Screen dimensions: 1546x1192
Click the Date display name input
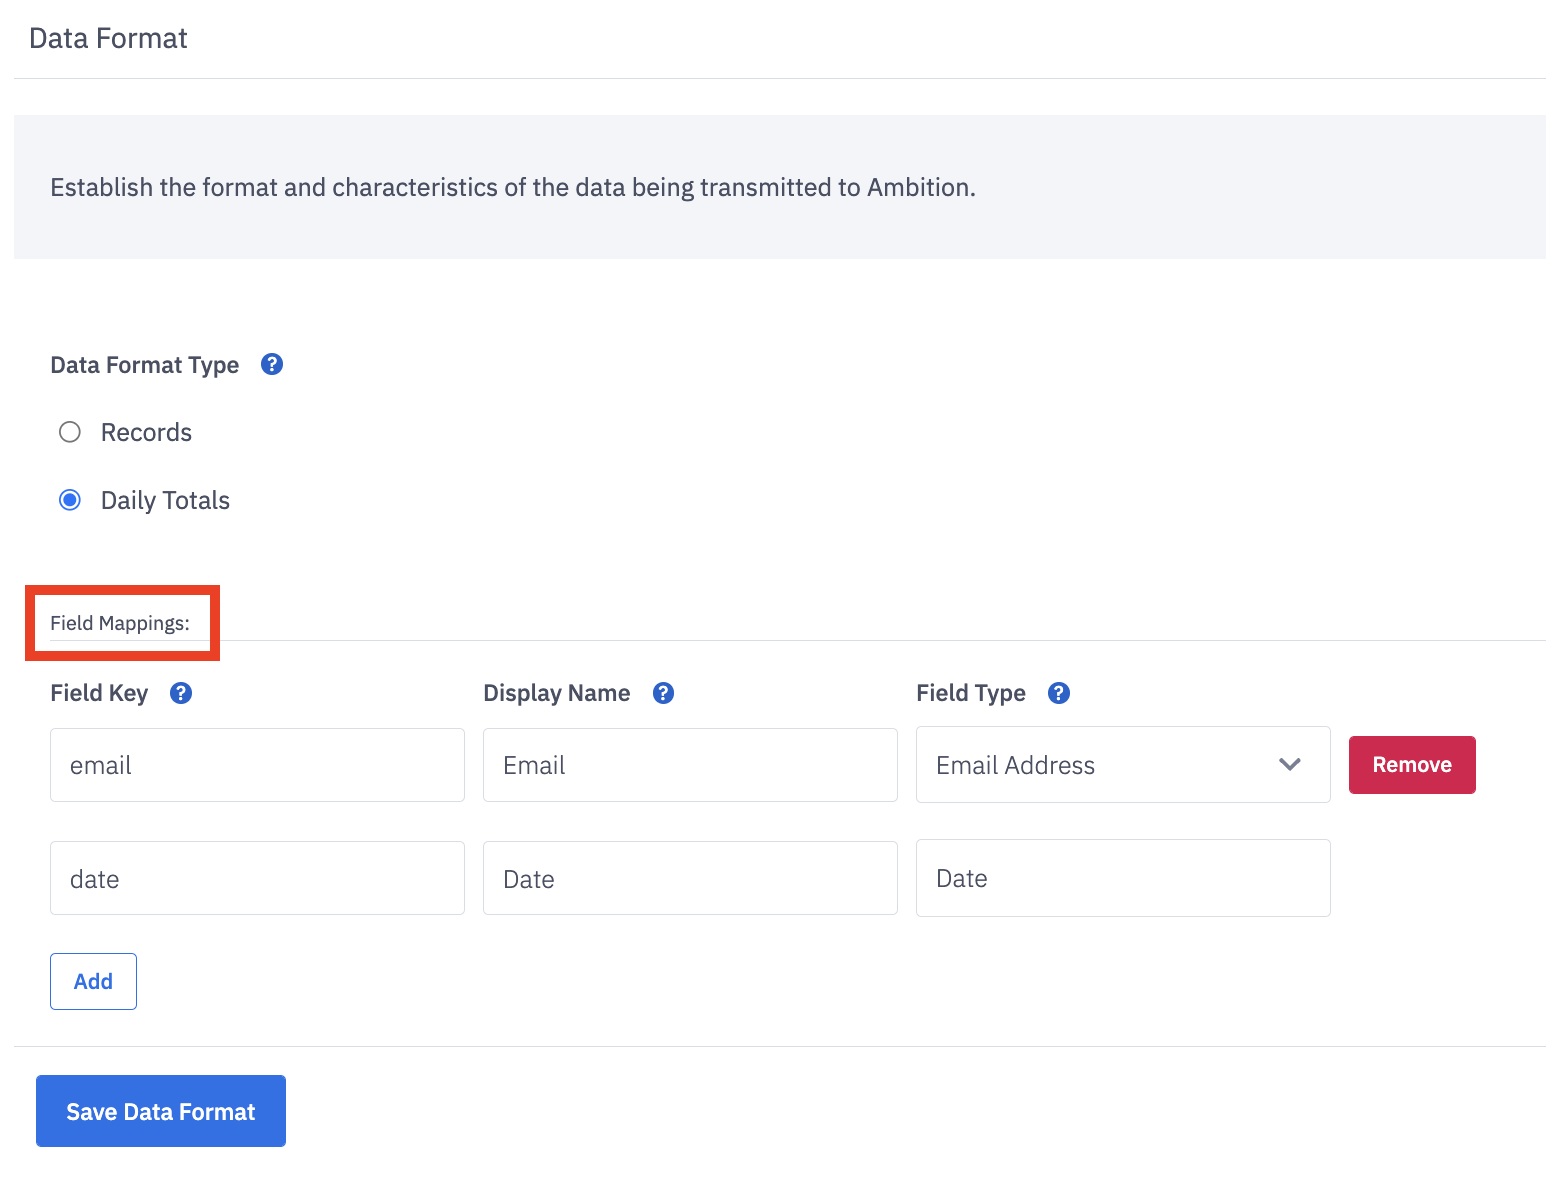(x=690, y=879)
